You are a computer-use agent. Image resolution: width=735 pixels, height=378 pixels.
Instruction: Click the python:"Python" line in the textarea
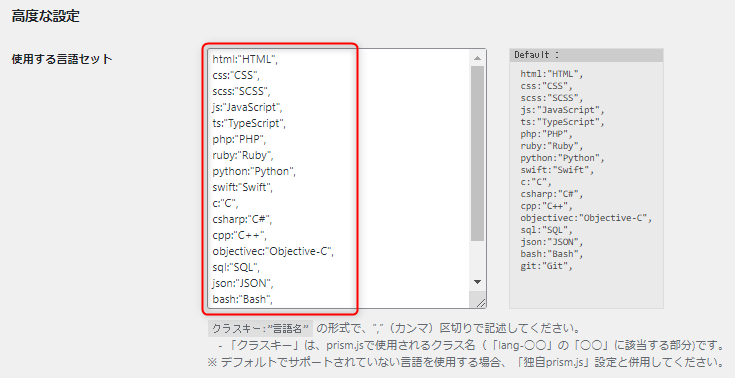click(254, 171)
